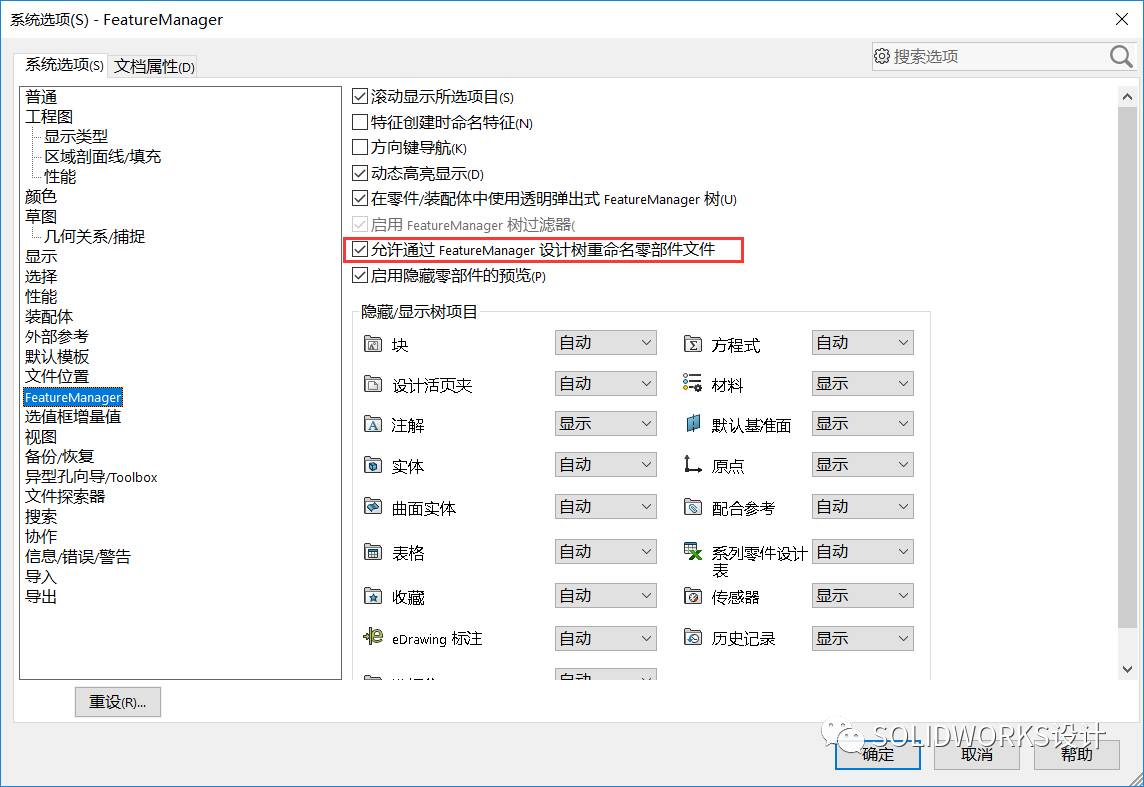Toggle 使用透明弹出式 FeatureManager 树 checkbox
Screen dimensions: 1144x787
360,198
